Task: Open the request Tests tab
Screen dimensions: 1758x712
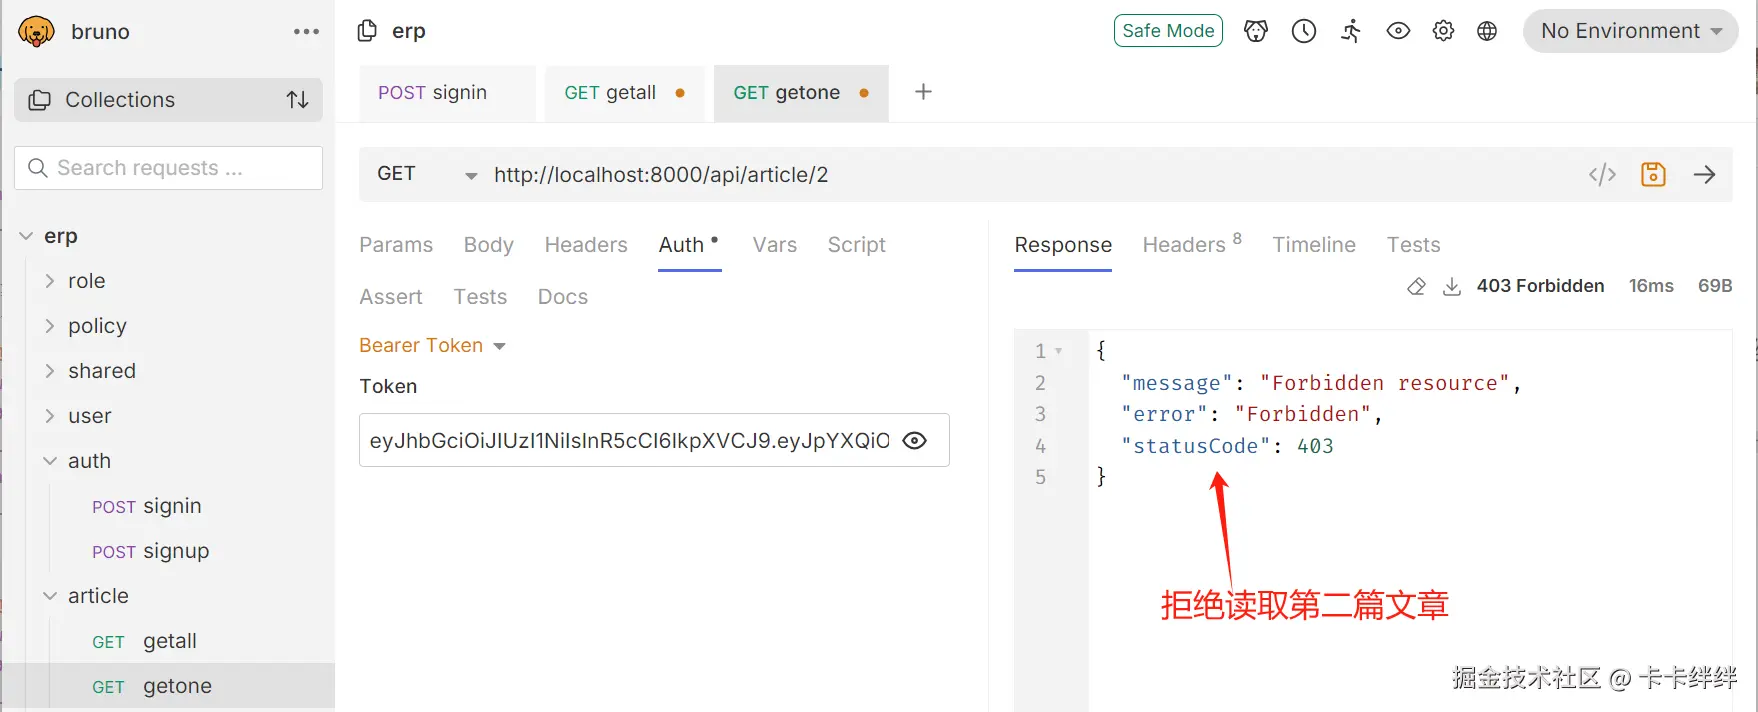Action: (x=480, y=297)
